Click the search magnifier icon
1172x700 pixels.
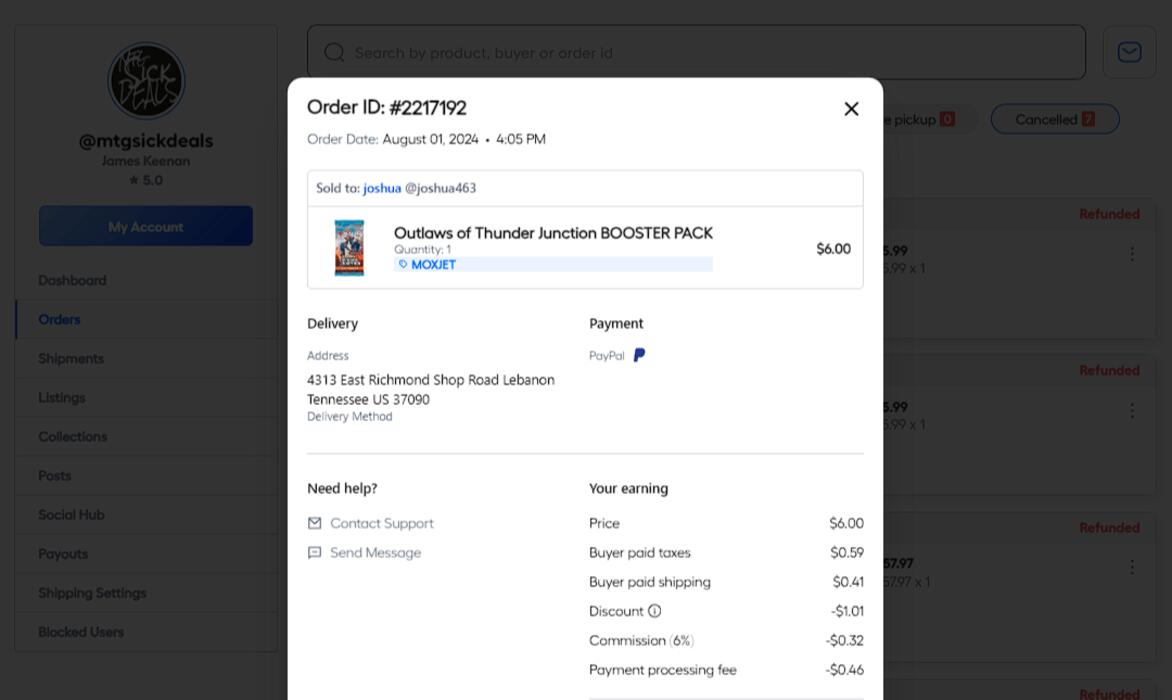coord(334,52)
